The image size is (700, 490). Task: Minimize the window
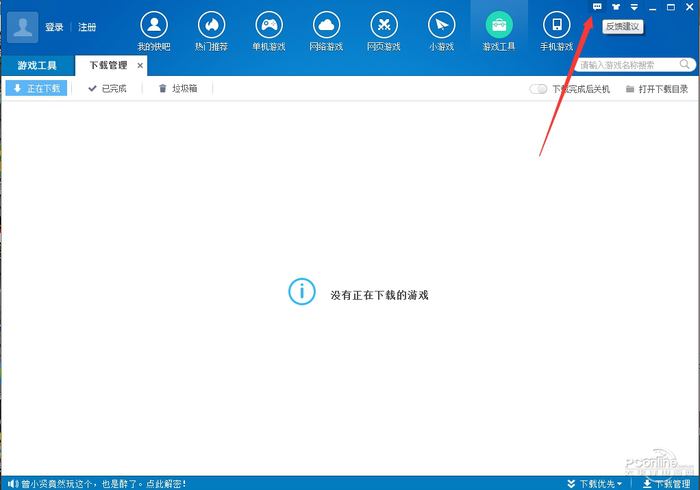tap(653, 7)
